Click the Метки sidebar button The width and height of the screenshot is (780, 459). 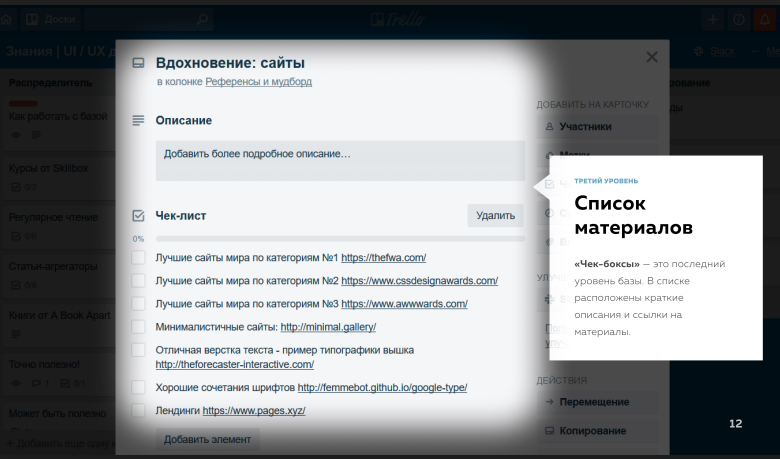tap(597, 155)
